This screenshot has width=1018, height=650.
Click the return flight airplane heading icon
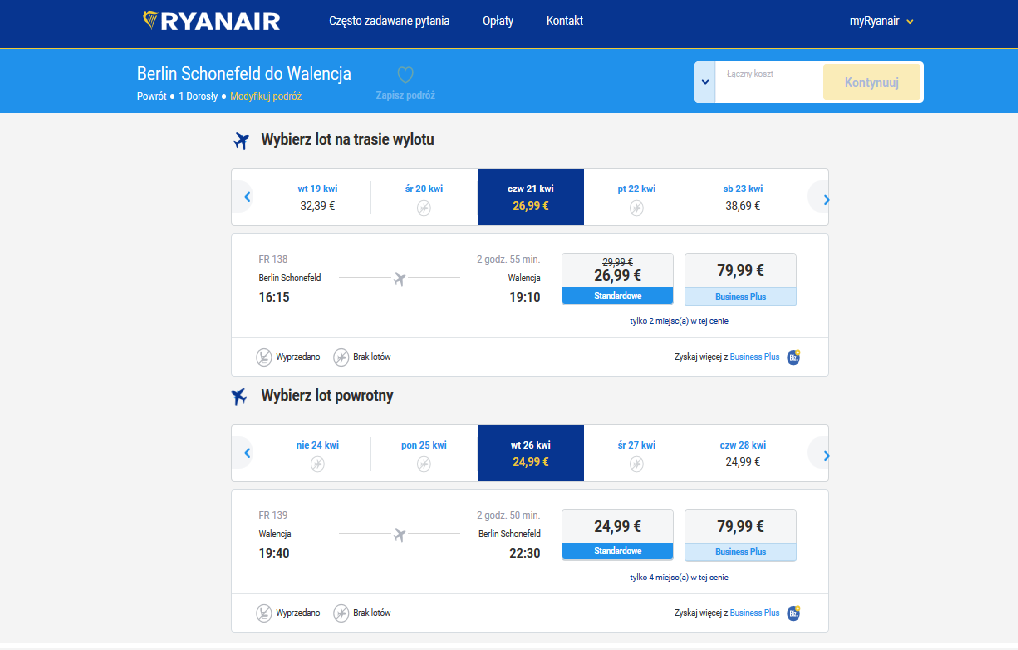coord(240,396)
